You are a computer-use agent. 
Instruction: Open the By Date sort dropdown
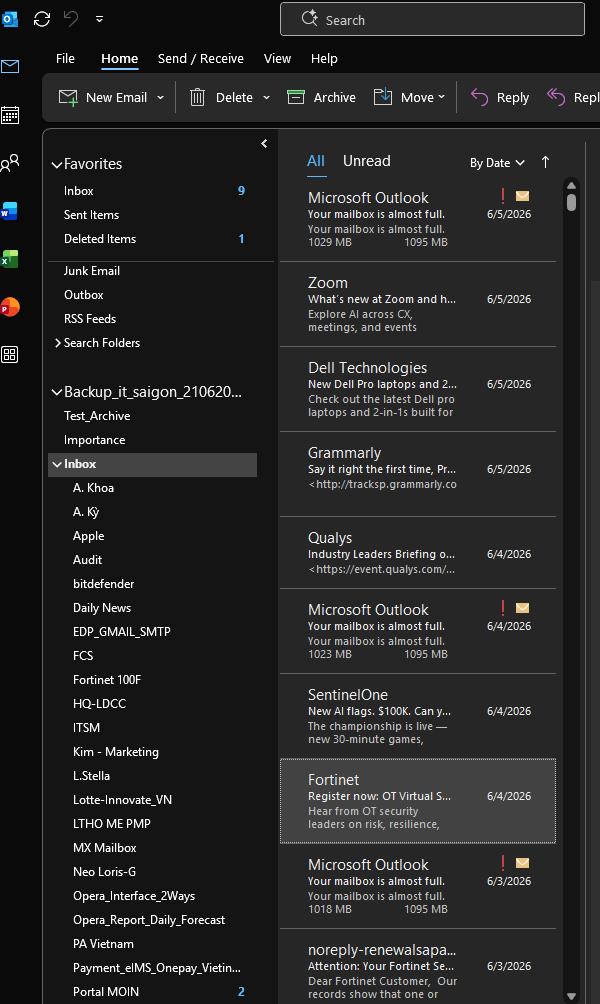498,163
